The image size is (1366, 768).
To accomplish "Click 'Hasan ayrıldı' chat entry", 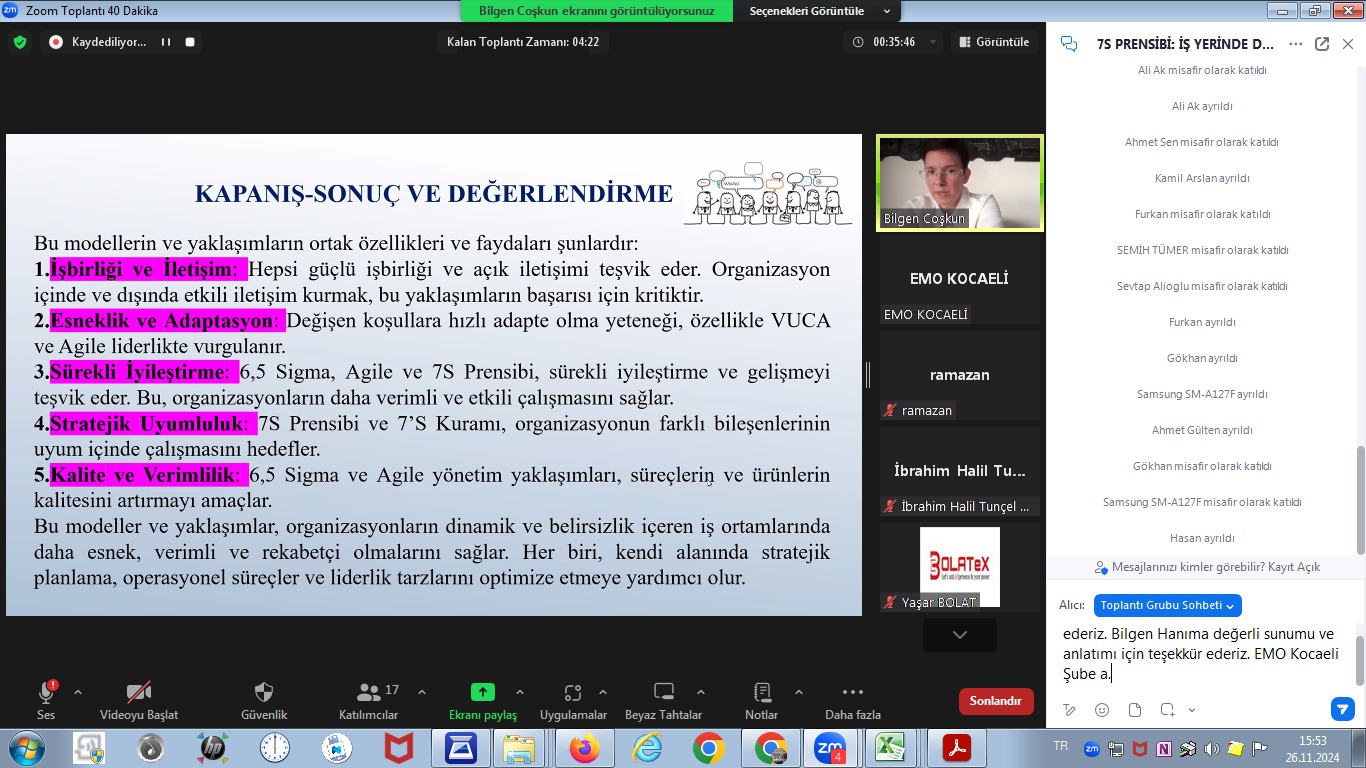I will tap(1202, 538).
